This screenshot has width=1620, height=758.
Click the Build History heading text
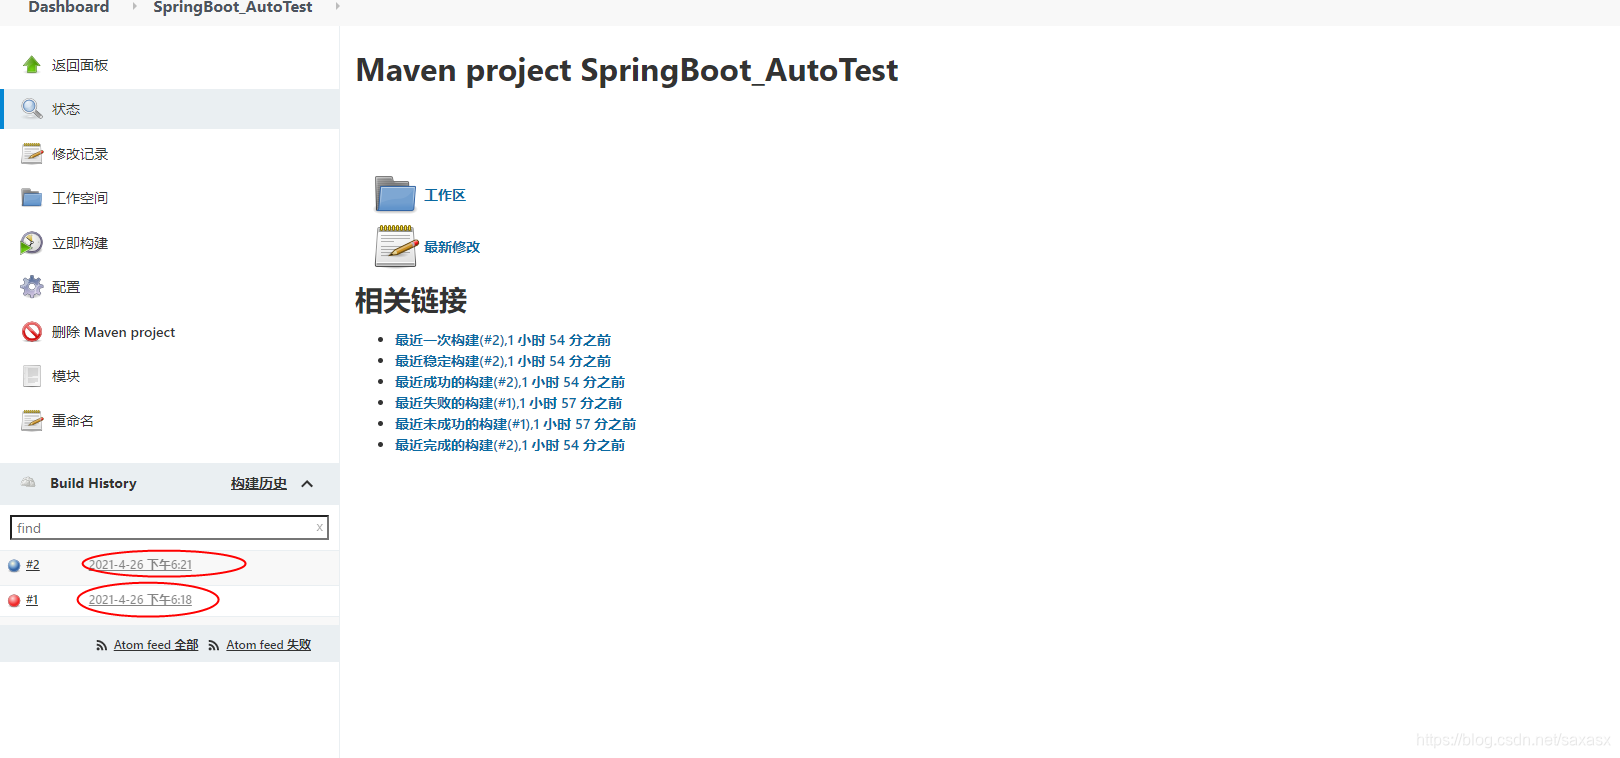tap(93, 483)
